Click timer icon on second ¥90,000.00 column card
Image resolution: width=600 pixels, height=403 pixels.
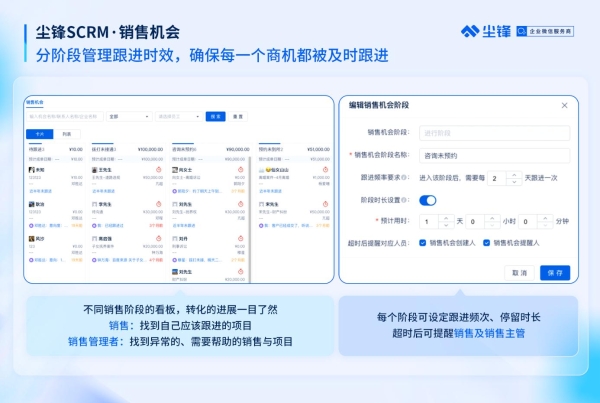point(241,204)
